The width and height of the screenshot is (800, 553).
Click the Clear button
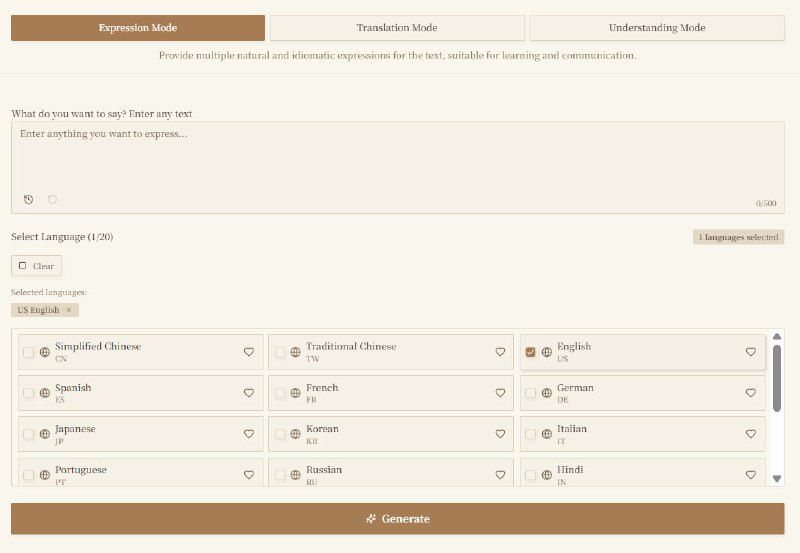point(37,266)
